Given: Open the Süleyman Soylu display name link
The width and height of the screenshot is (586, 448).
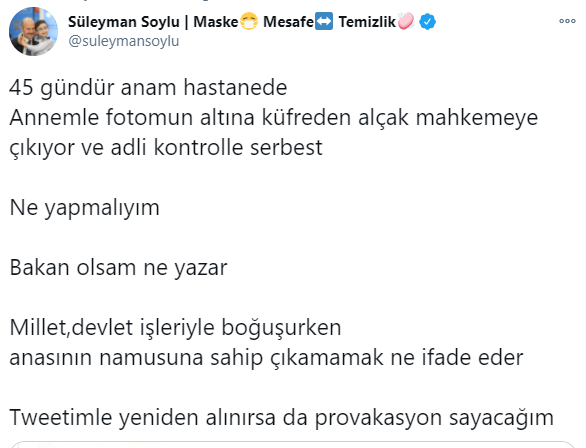Looking at the screenshot, I should click(x=124, y=22).
